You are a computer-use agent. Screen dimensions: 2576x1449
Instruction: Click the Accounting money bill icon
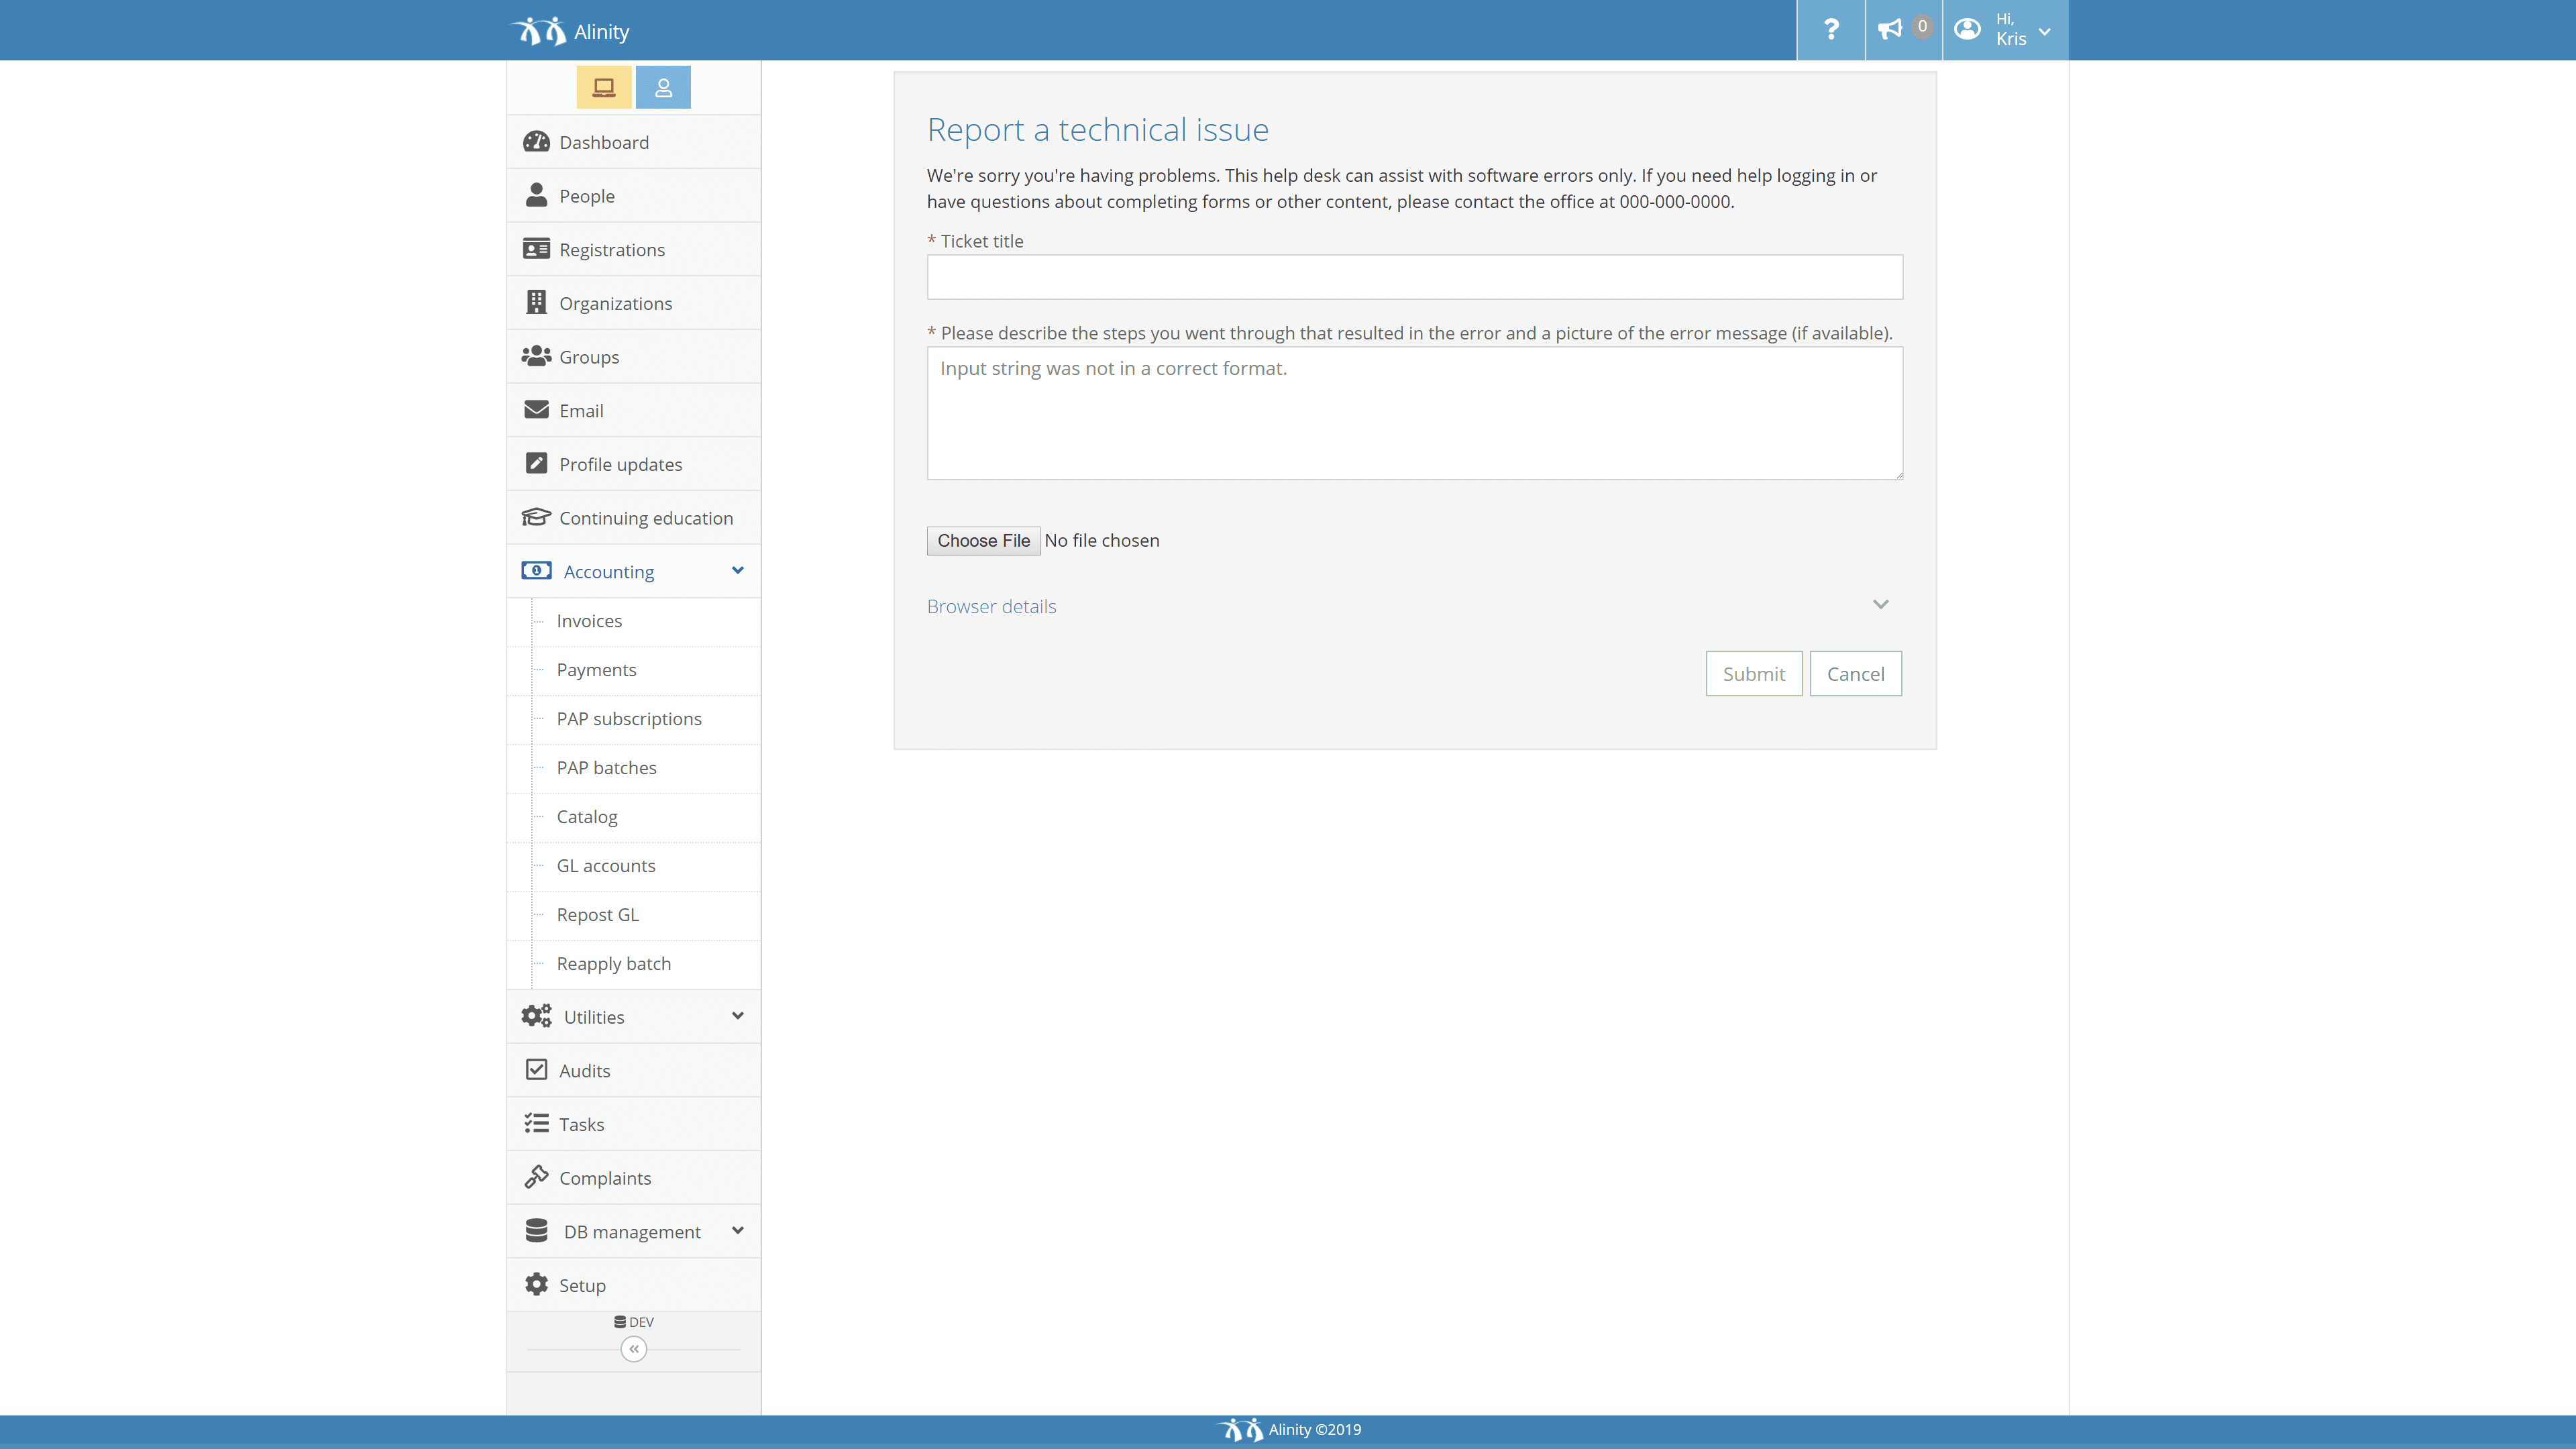pos(536,571)
